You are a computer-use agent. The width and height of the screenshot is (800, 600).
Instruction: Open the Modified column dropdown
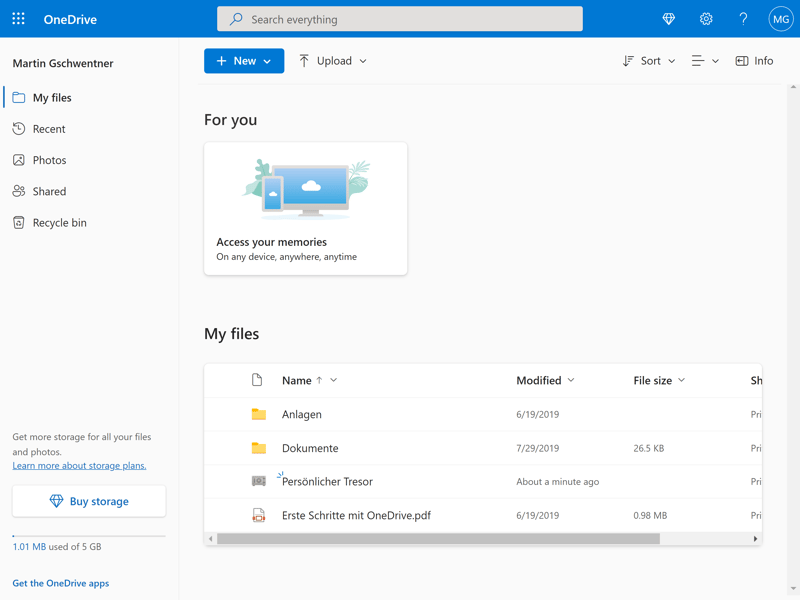tap(571, 380)
